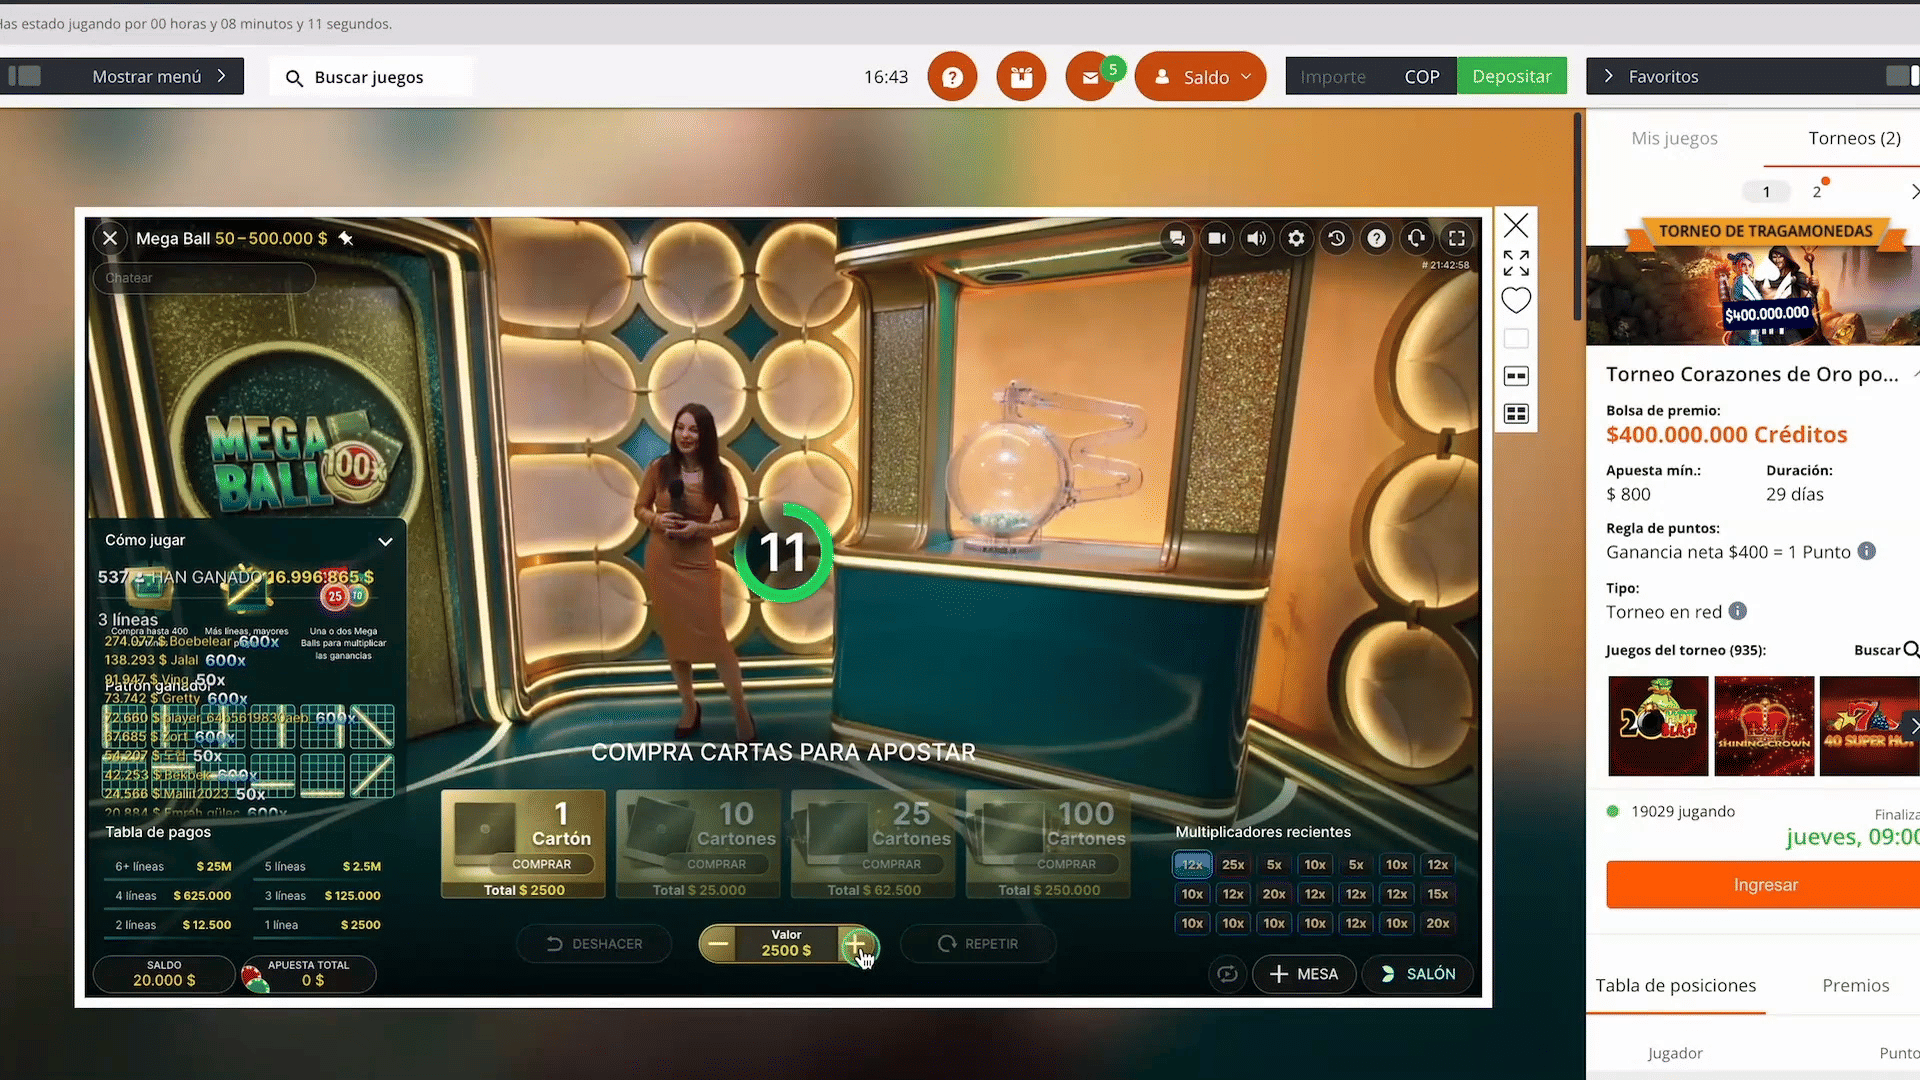Image resolution: width=1920 pixels, height=1080 pixels.
Task: Increase bet Valor with plus button
Action: click(856, 944)
